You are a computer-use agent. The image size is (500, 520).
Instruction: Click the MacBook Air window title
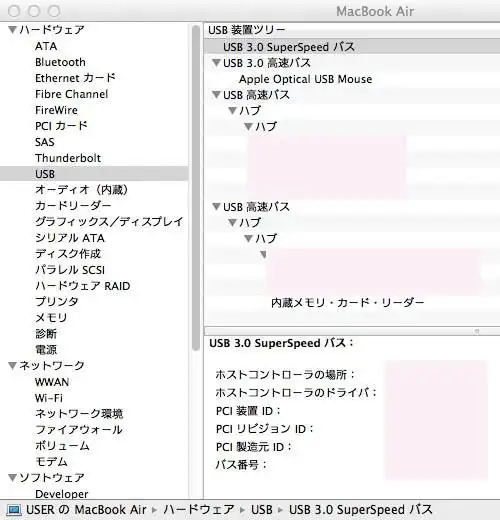coord(375,11)
